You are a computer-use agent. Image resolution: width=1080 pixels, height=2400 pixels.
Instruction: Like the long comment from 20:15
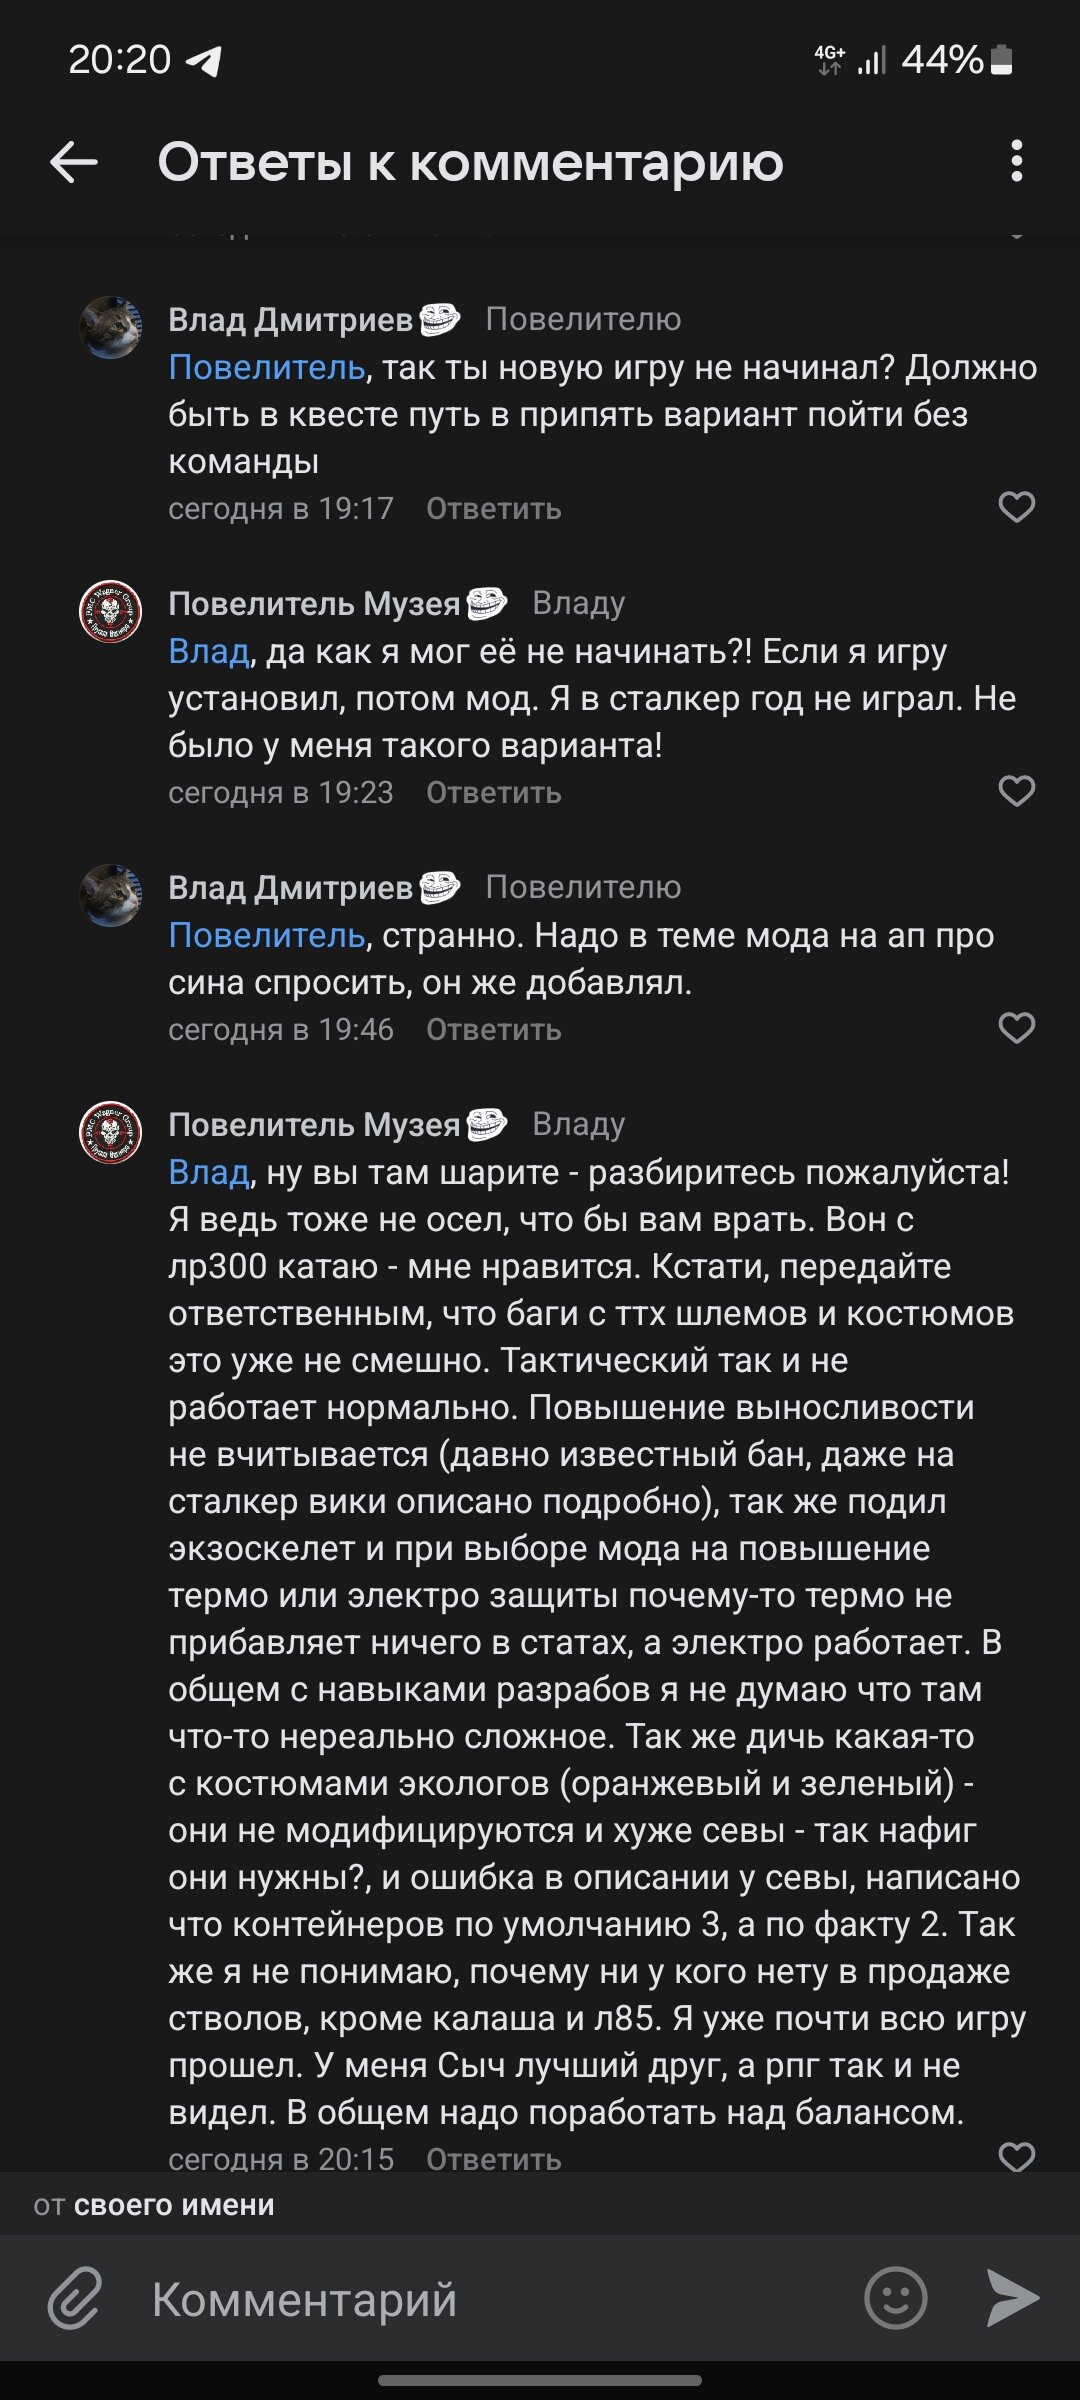click(1016, 2155)
